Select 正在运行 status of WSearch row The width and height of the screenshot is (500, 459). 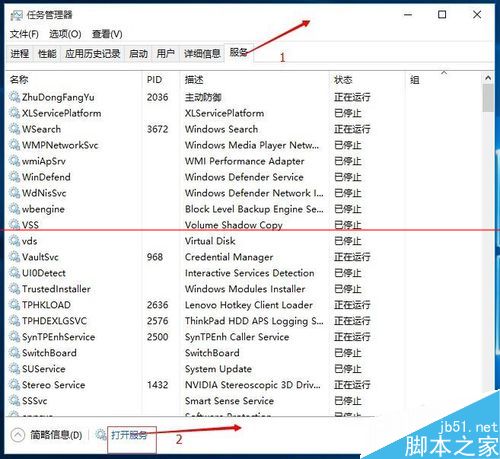coord(352,129)
